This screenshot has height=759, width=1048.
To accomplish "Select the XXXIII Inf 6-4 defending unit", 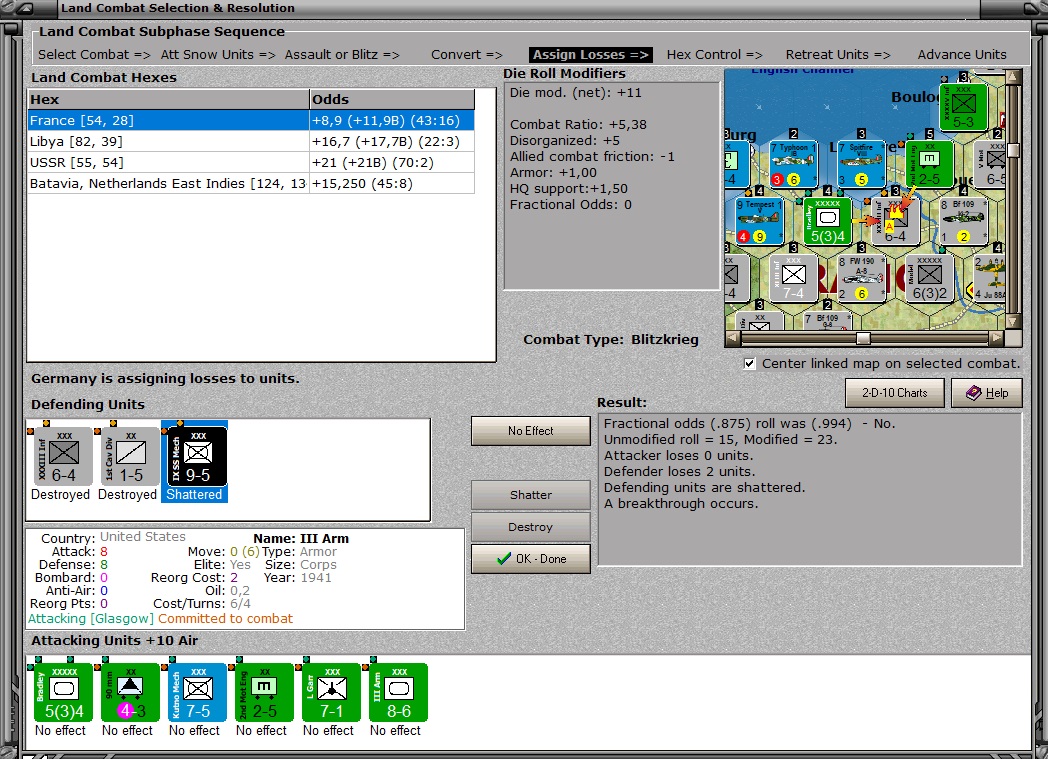I will click(61, 456).
